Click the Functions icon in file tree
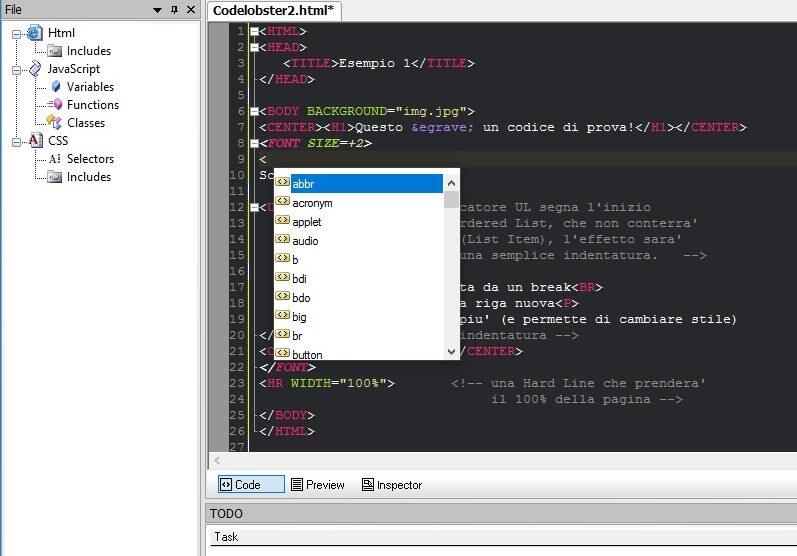 pyautogui.click(x=56, y=105)
